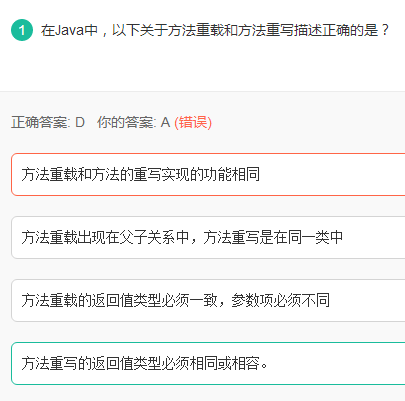Click the 你的答案 label
The image size is (405, 401).
[x=127, y=122]
